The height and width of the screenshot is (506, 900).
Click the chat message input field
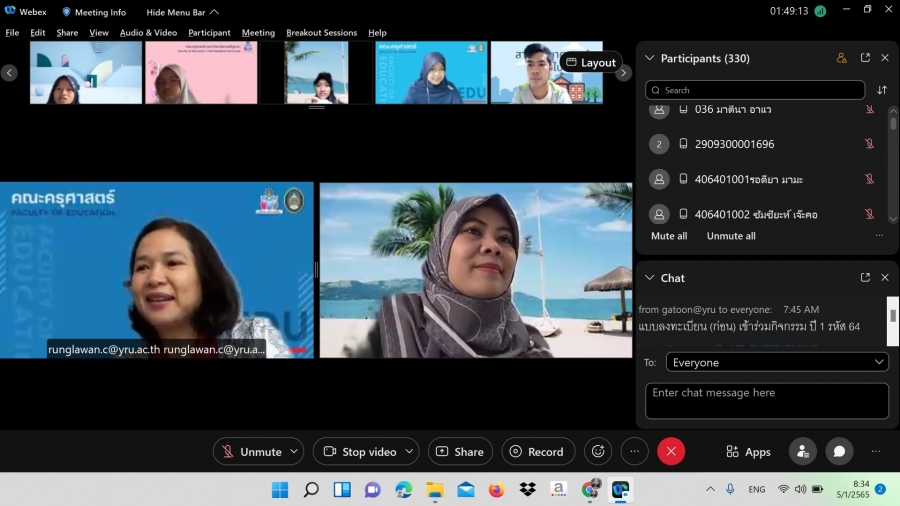[766, 400]
